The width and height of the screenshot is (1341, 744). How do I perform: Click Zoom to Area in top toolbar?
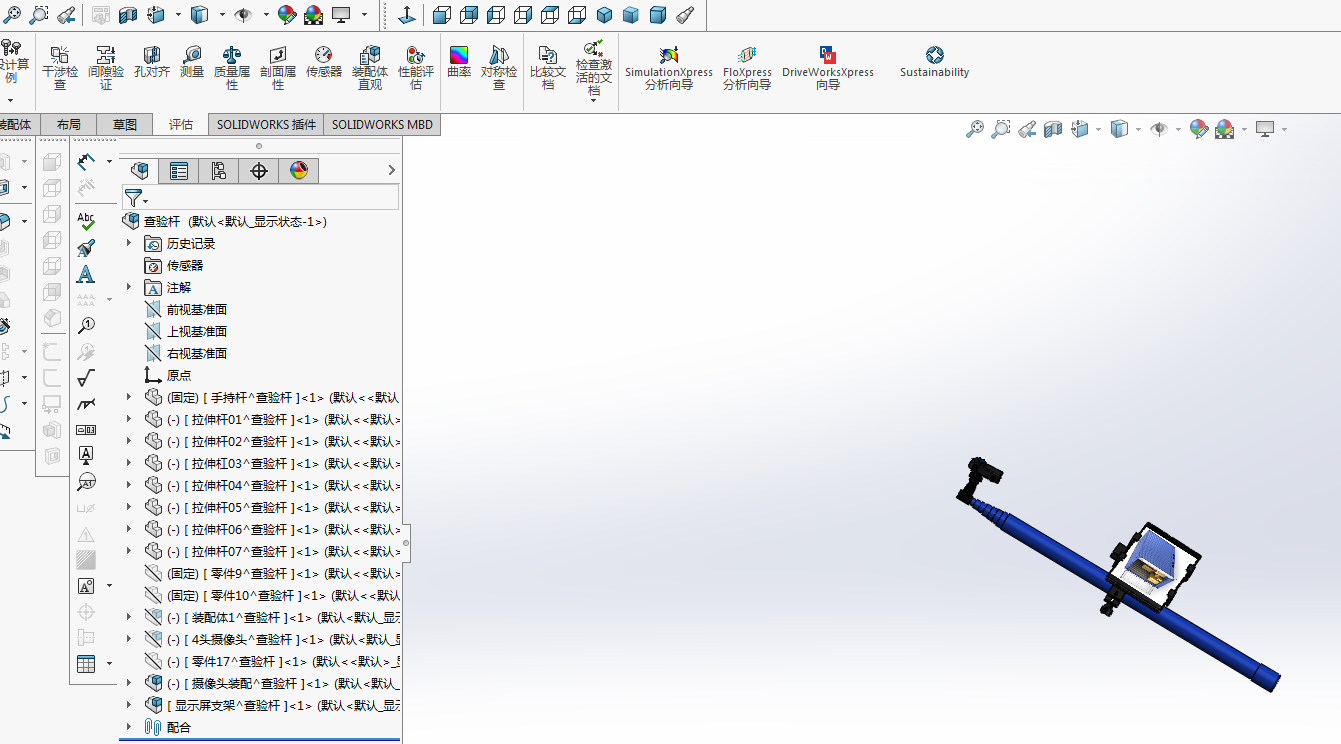pos(39,15)
